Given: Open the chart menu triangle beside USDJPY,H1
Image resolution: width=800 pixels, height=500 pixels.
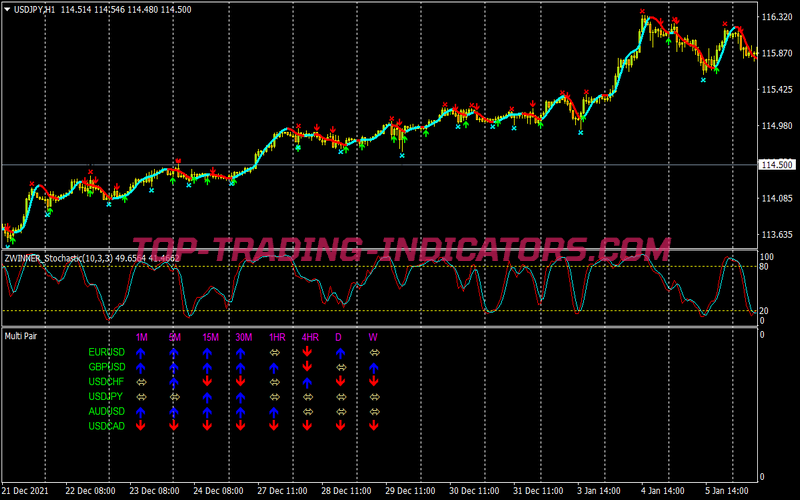Looking at the screenshot, I should (7, 9).
